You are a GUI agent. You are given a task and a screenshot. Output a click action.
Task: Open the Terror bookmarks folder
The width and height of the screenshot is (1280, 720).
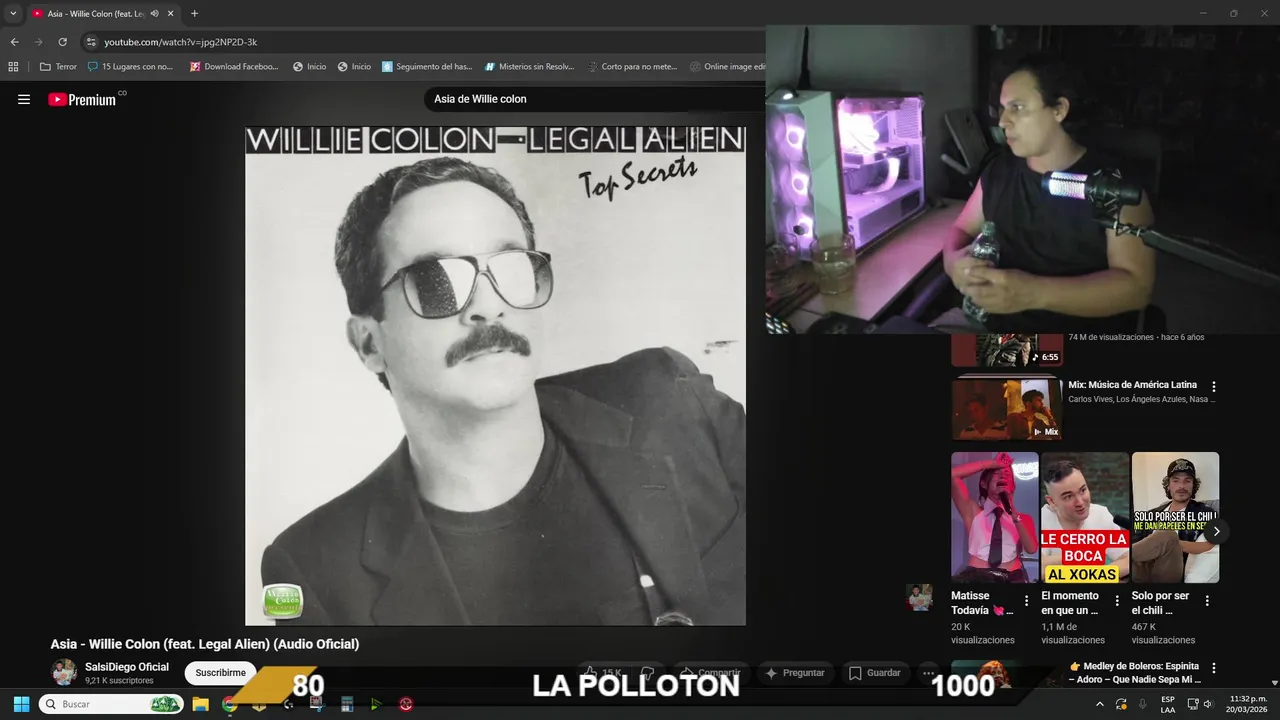(x=58, y=67)
